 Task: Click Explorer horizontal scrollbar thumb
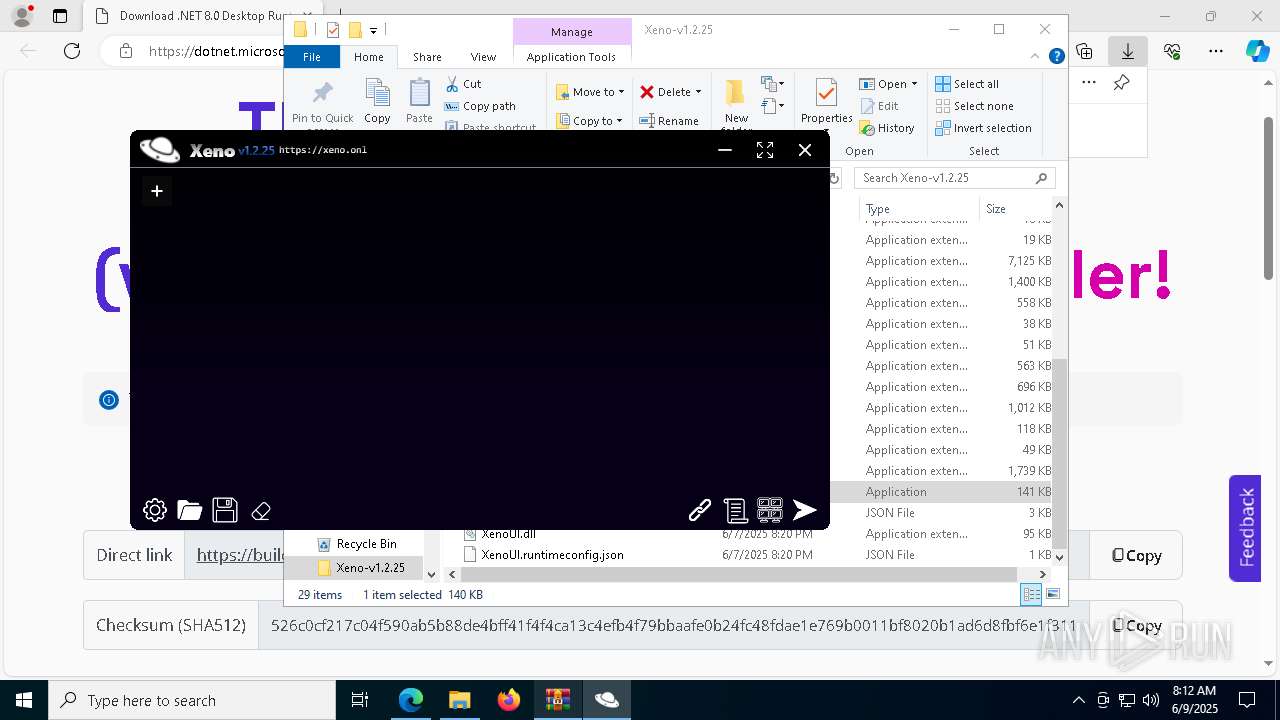coord(740,574)
